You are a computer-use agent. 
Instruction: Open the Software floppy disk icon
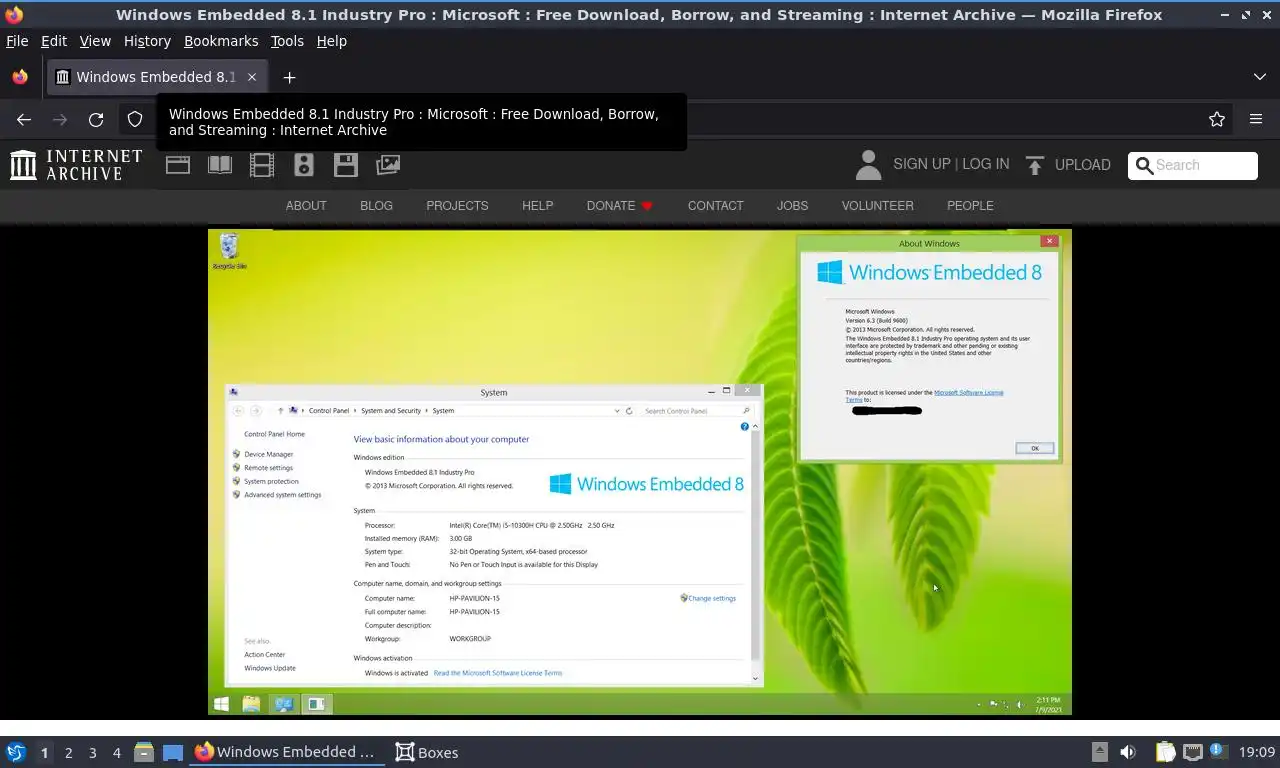pos(346,165)
